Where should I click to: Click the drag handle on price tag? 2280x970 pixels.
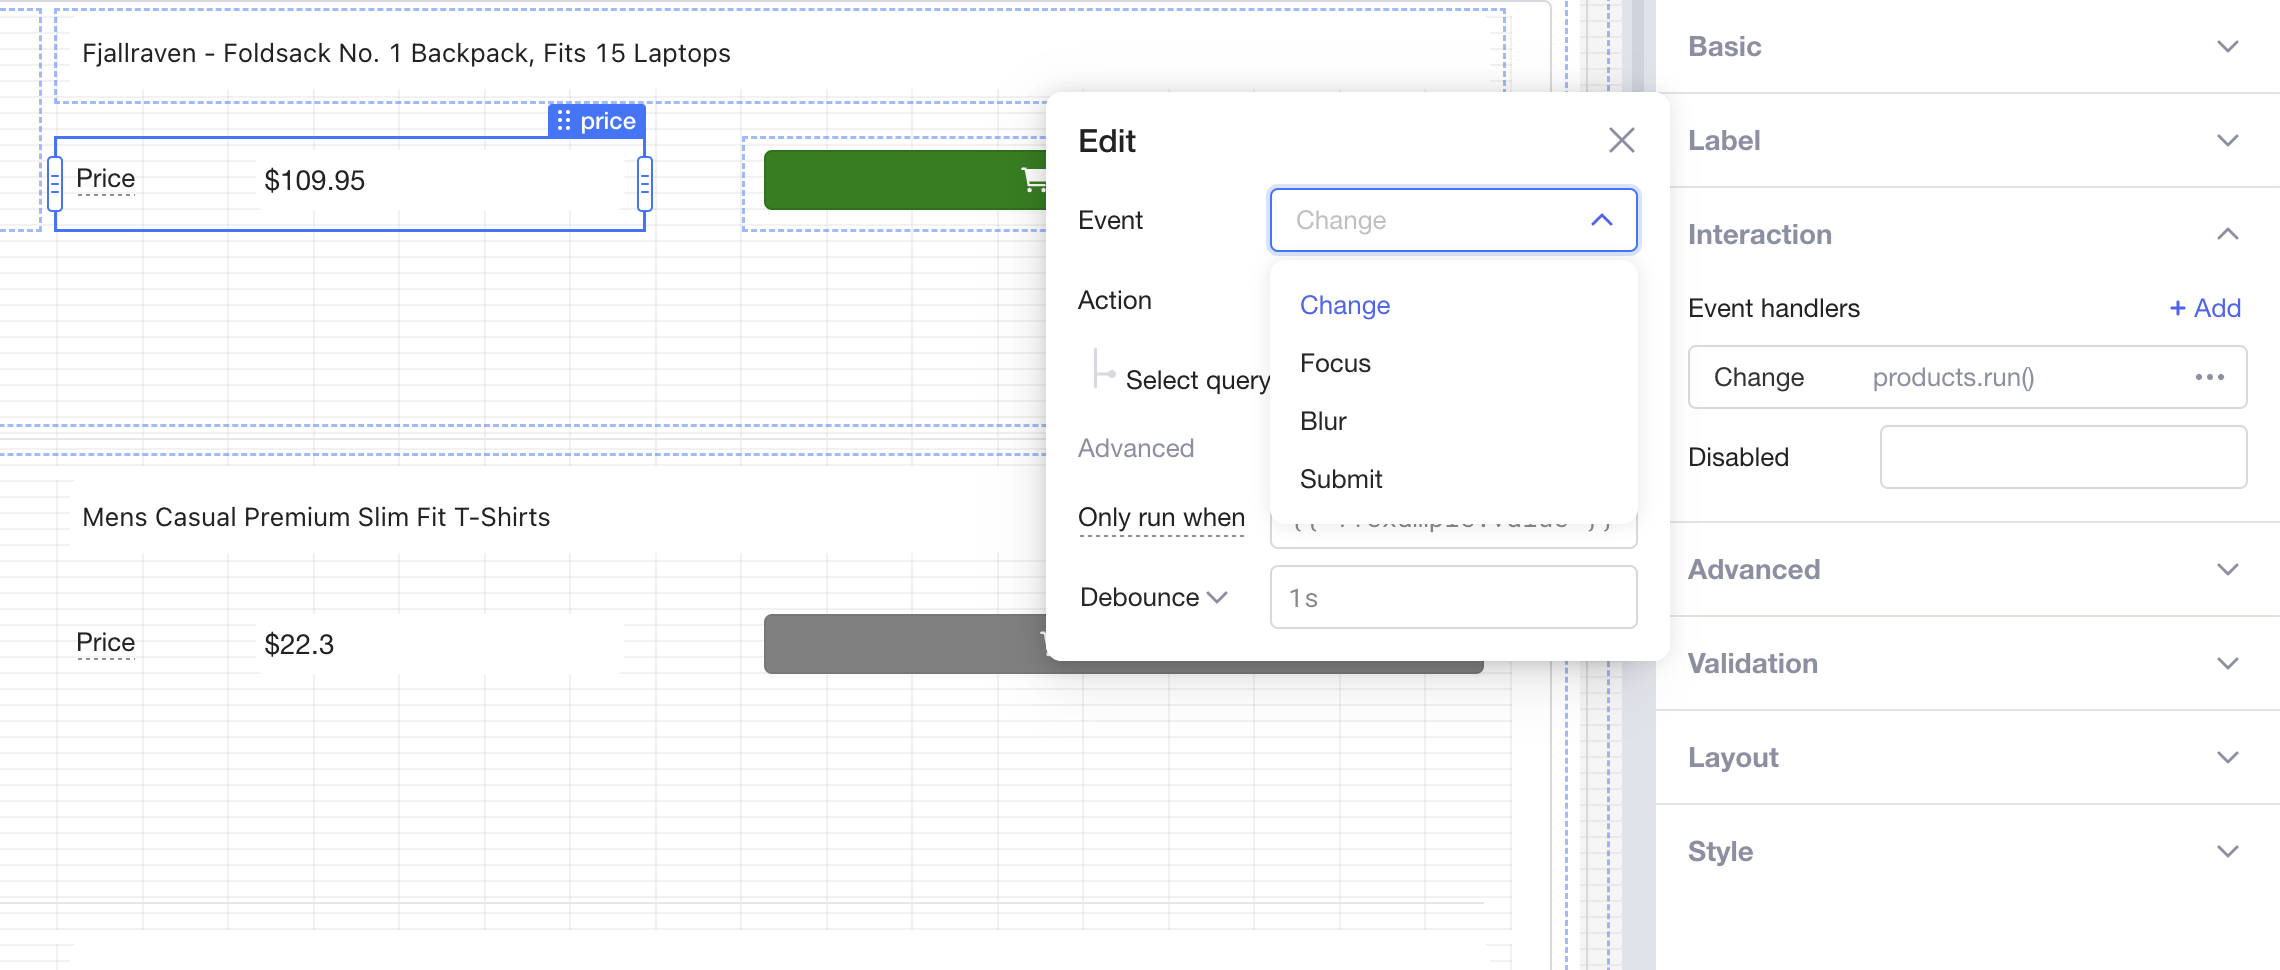[x=564, y=121]
